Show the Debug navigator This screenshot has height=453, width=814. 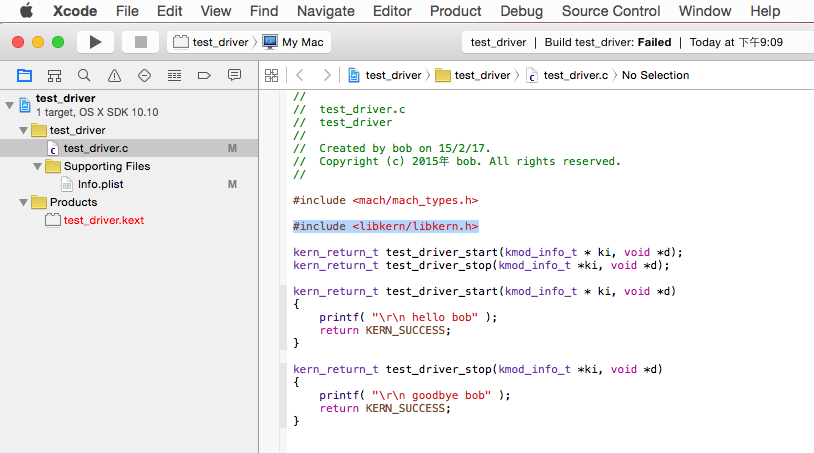click(174, 76)
